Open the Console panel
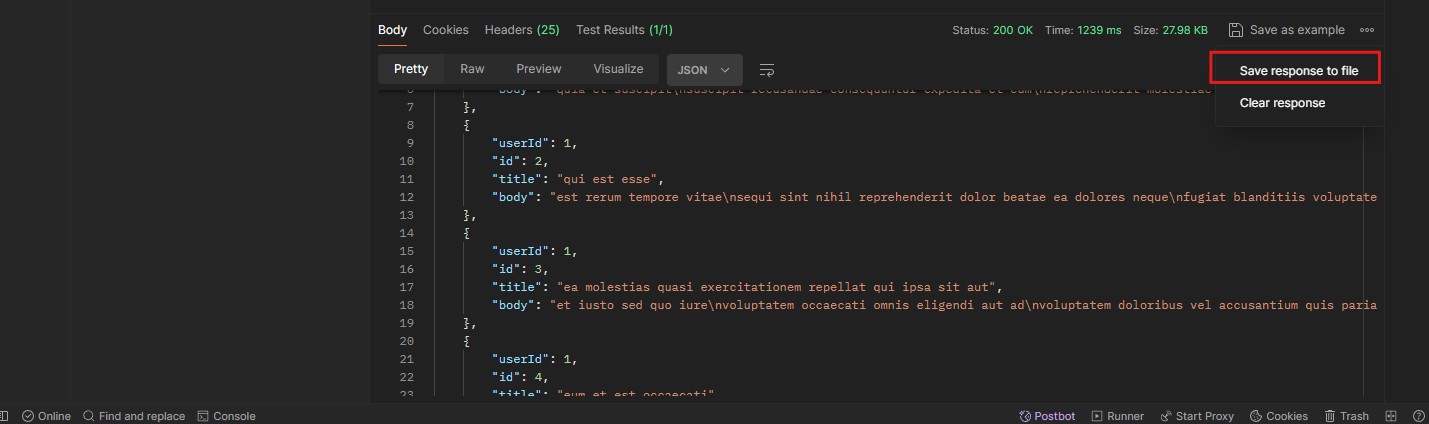This screenshot has height=424, width=1429. 226,416
